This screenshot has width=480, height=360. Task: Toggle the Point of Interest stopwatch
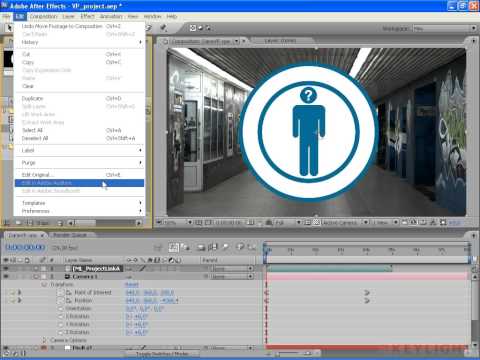[61, 292]
